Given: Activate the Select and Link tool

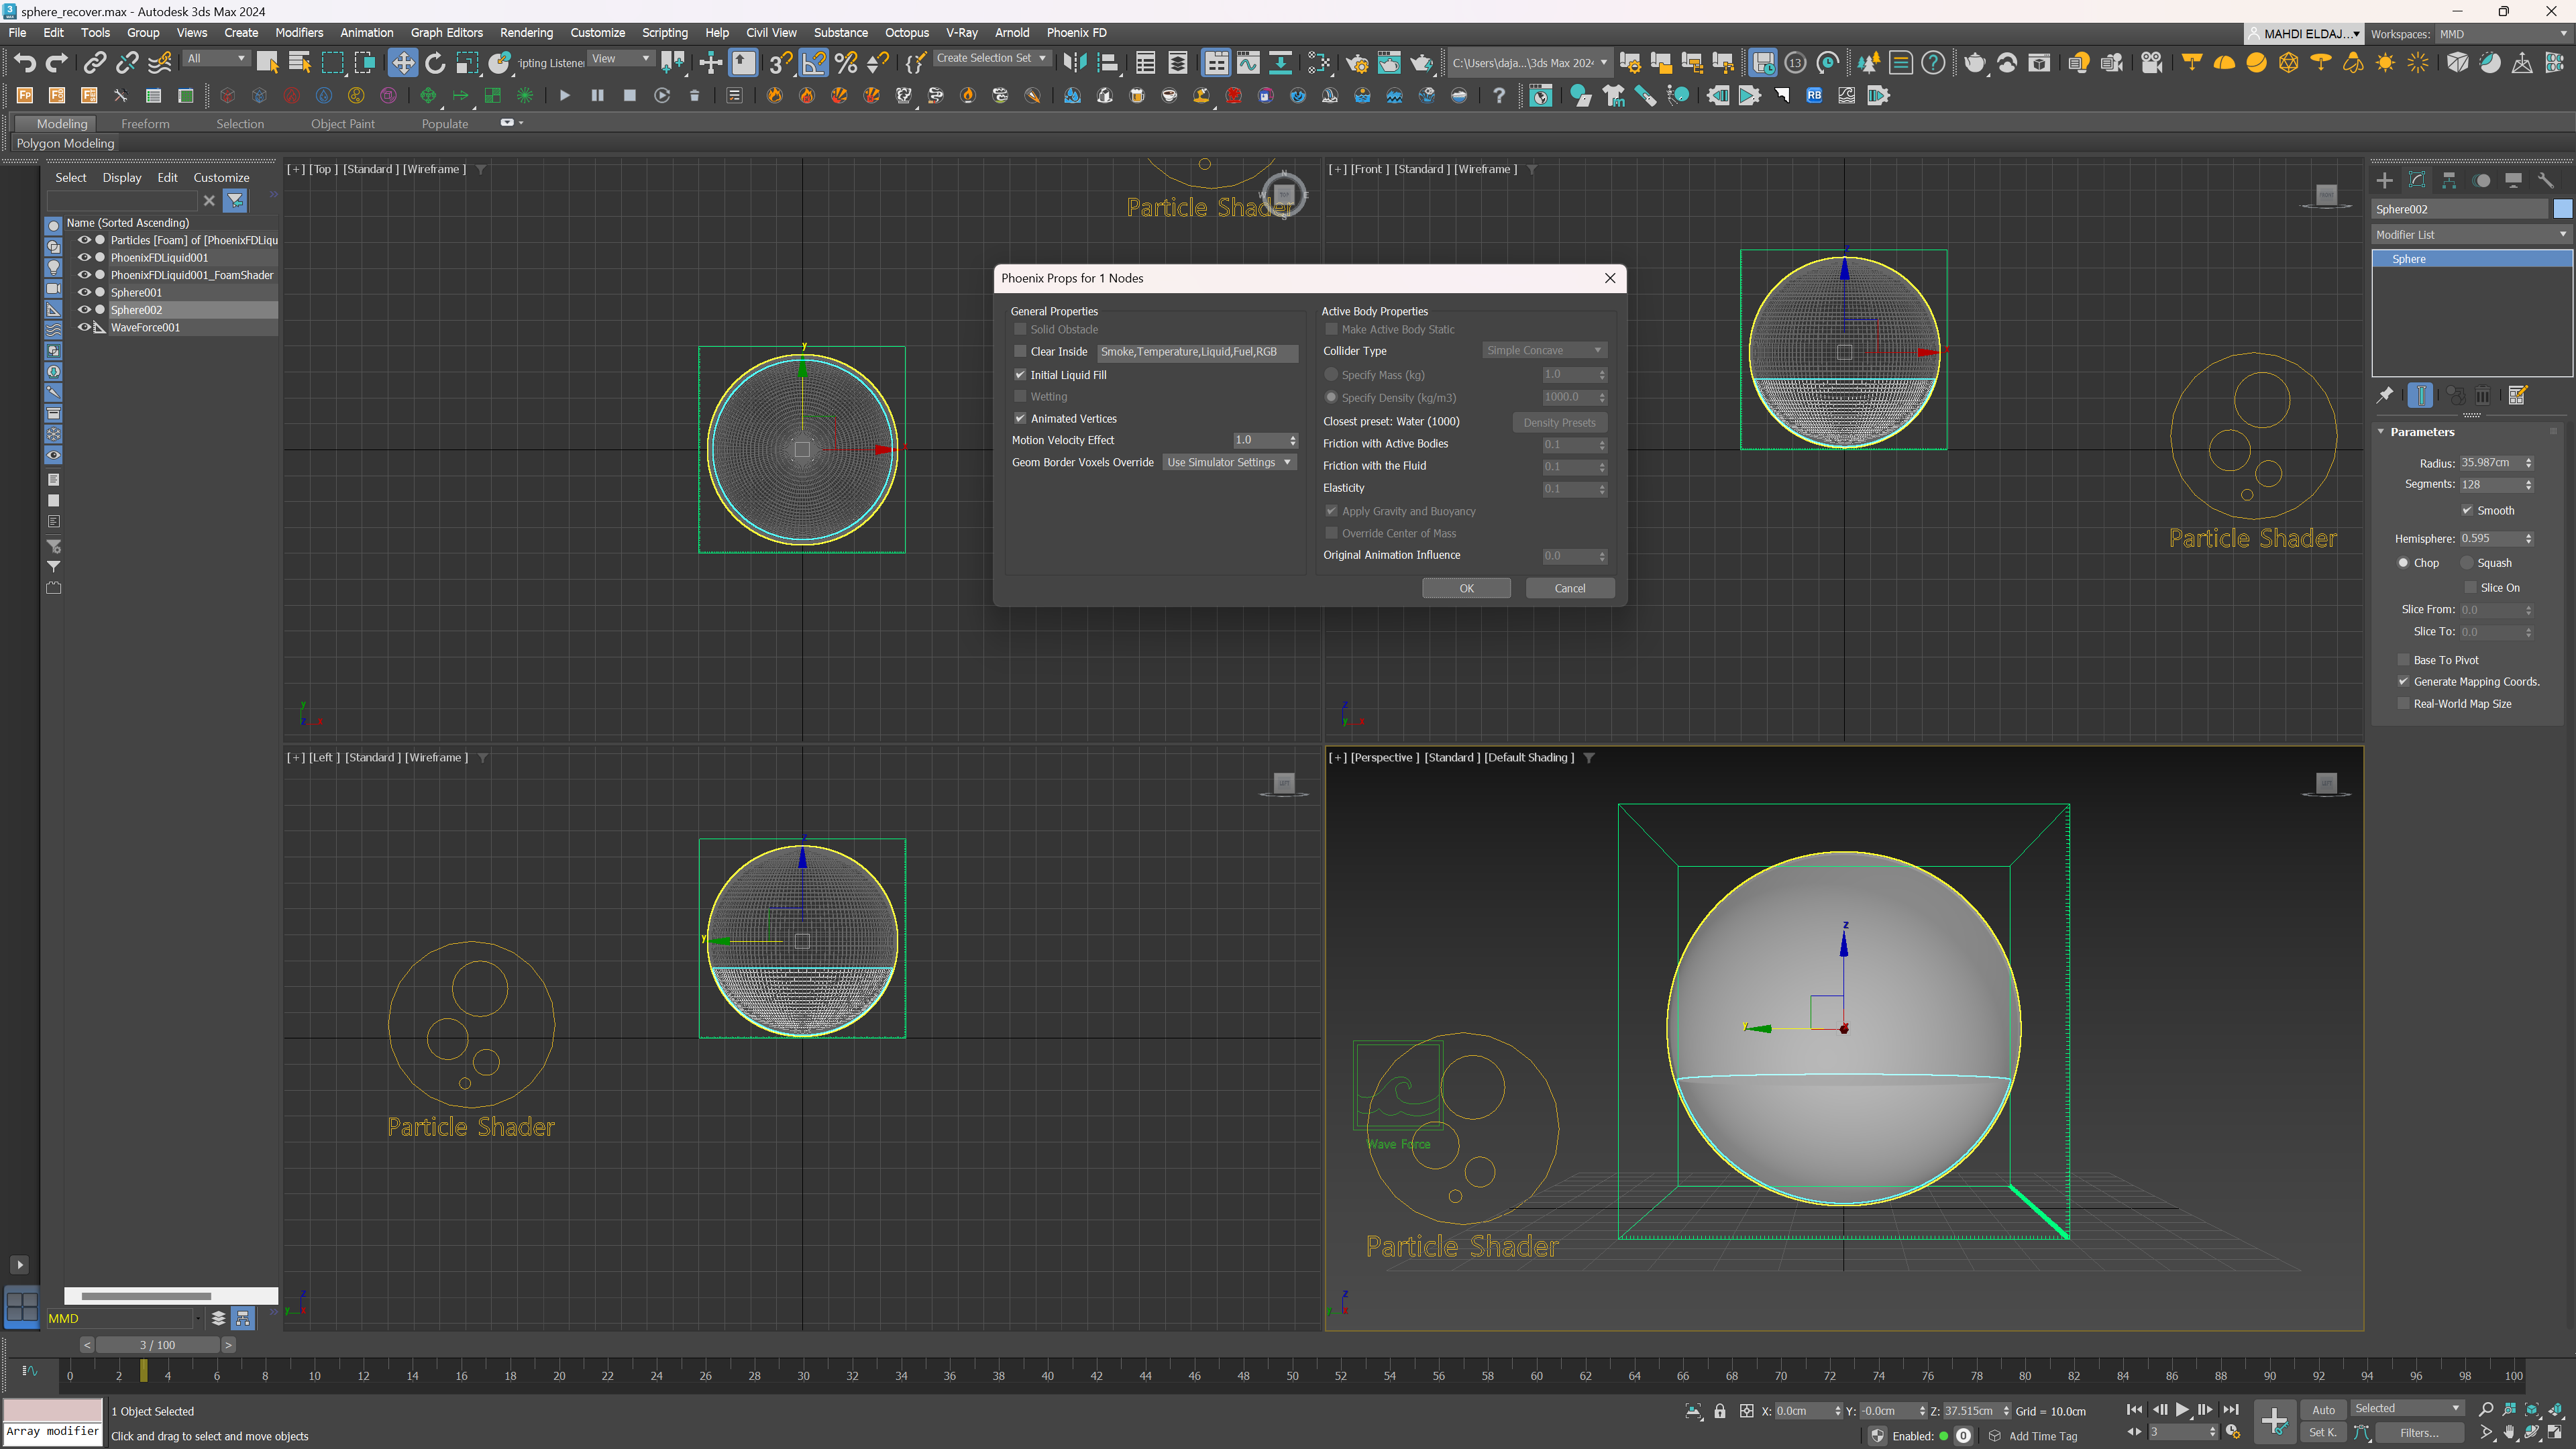Looking at the screenshot, I should click(x=94, y=63).
